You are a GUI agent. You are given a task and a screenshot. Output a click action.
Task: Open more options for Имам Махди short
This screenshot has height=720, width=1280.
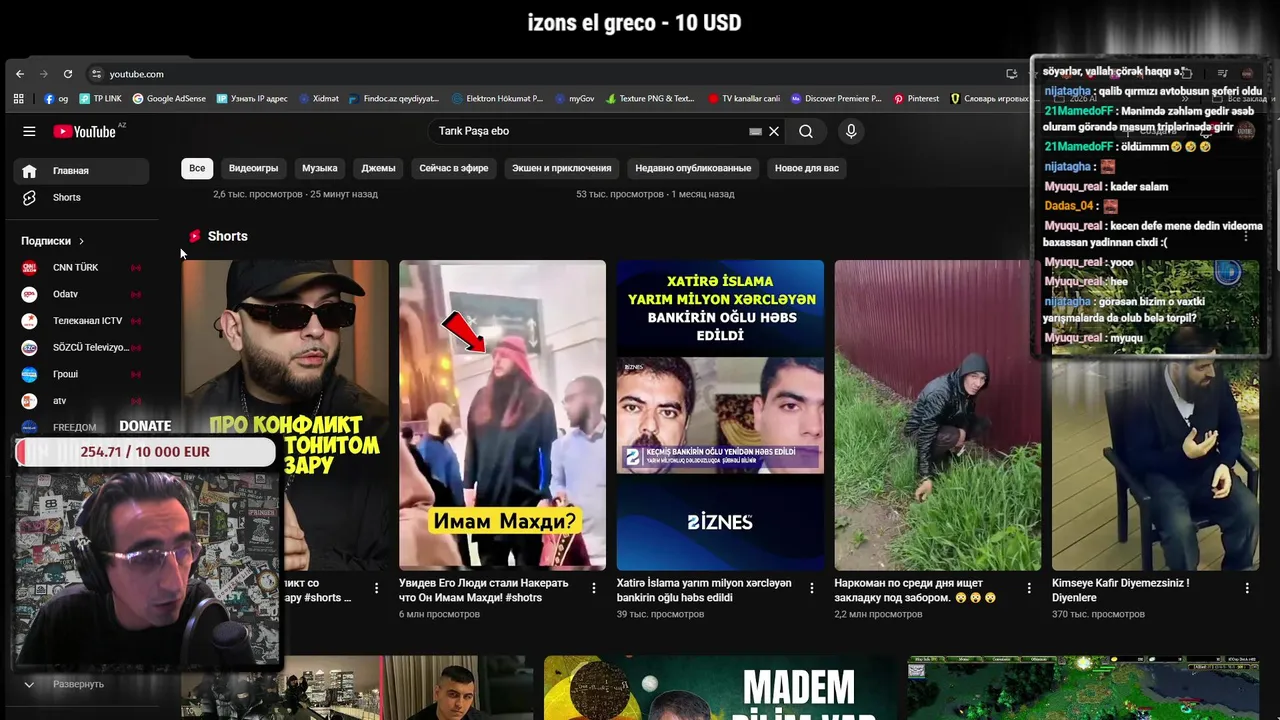[594, 588]
